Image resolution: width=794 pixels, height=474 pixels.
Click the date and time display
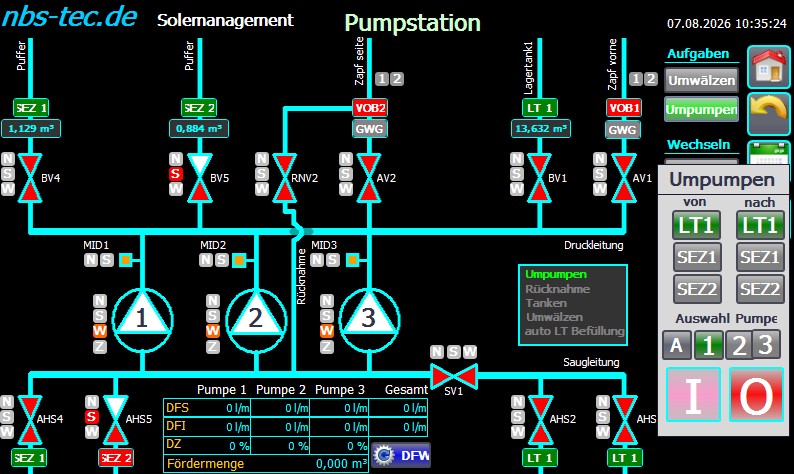tap(726, 23)
